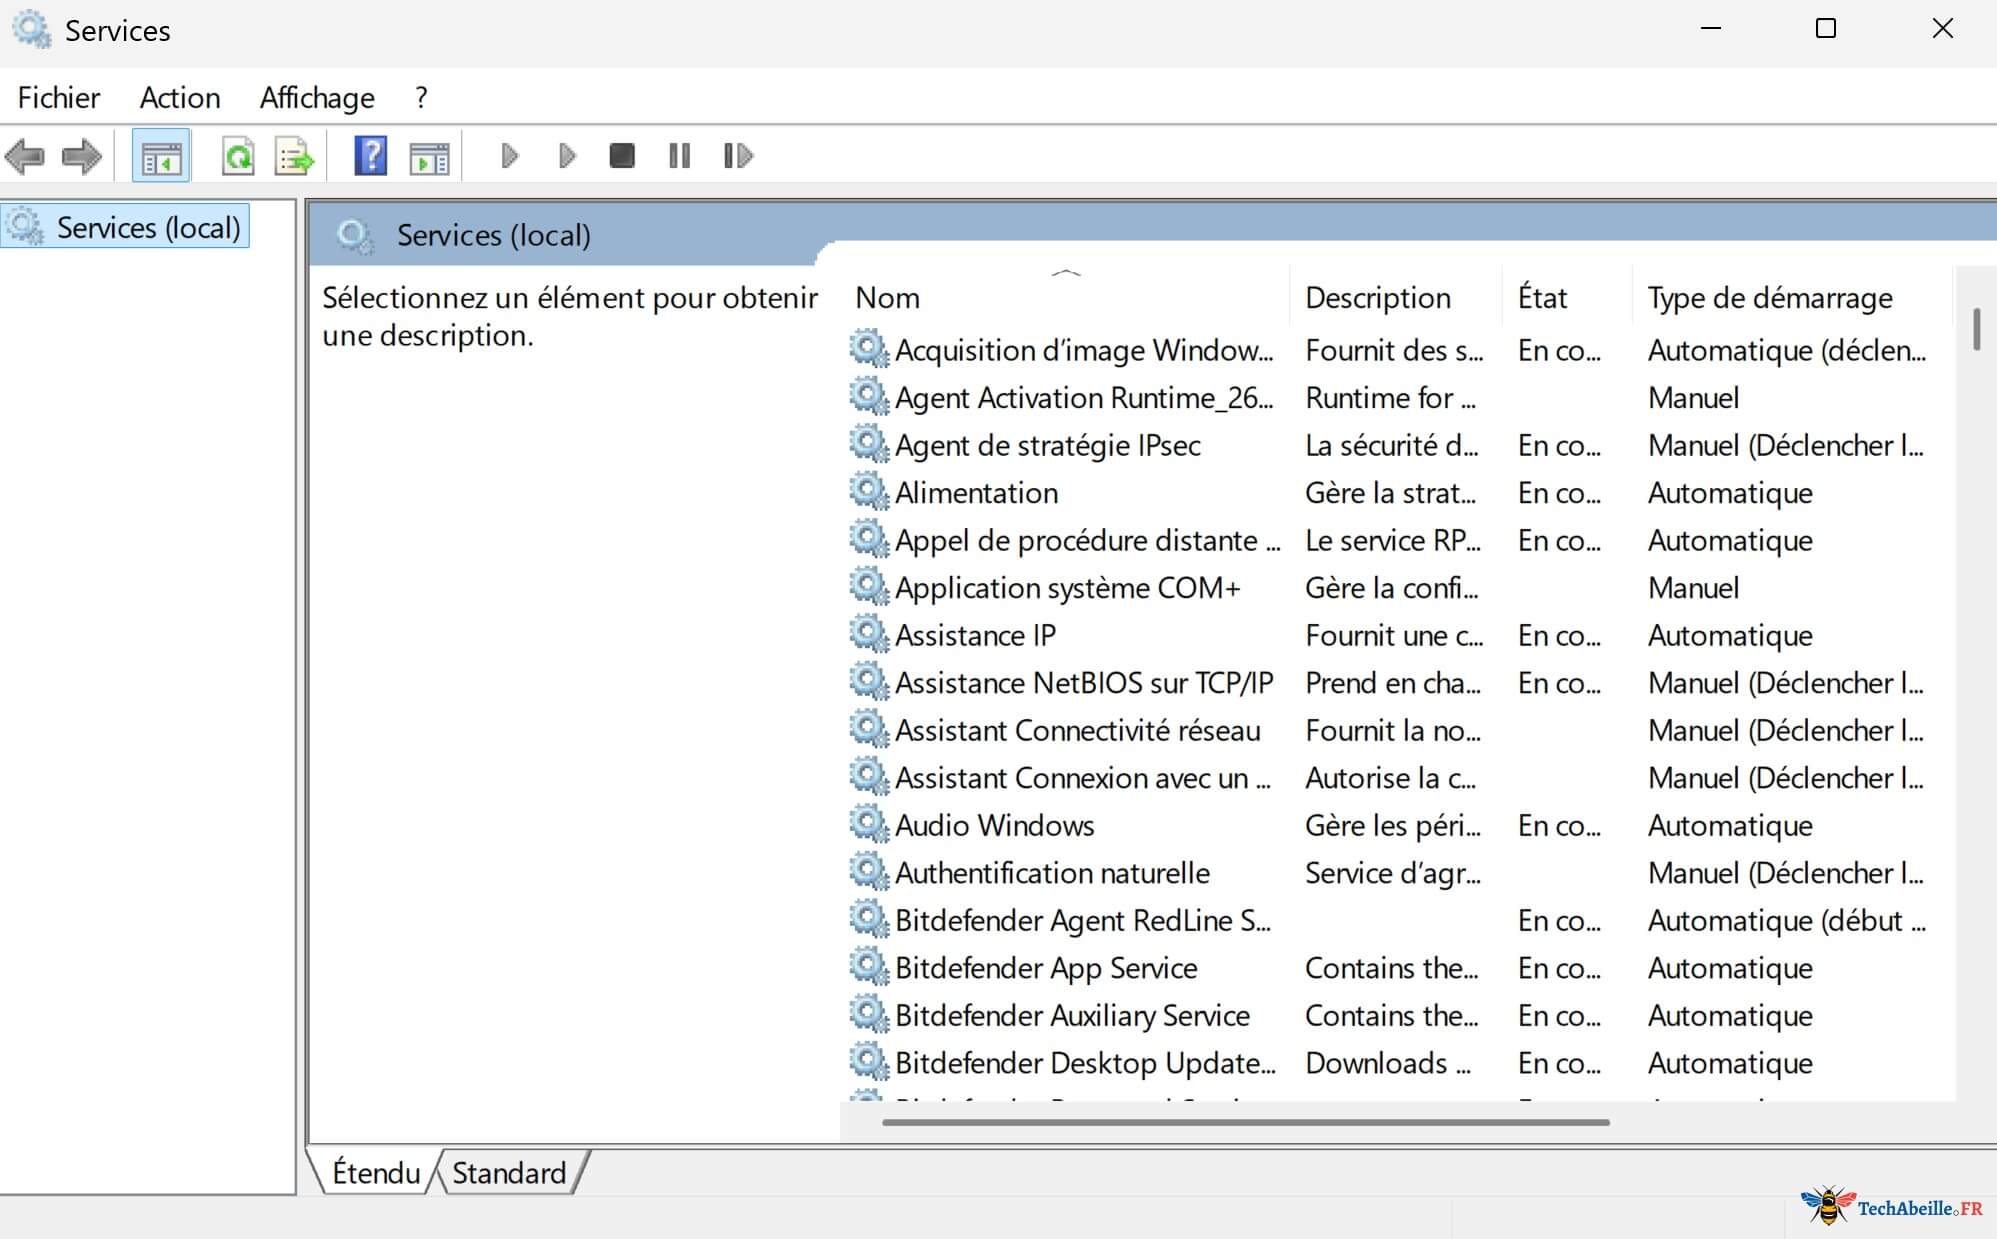The height and width of the screenshot is (1239, 1997).
Task: Click the Stop service square icon
Action: 622,156
